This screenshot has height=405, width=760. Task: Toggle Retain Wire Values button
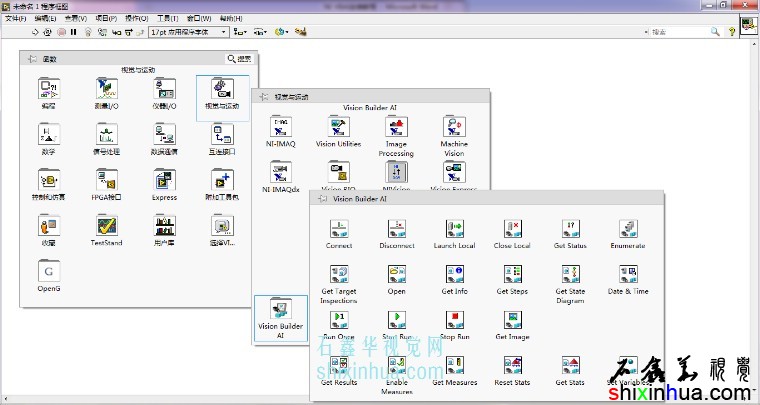pos(102,32)
